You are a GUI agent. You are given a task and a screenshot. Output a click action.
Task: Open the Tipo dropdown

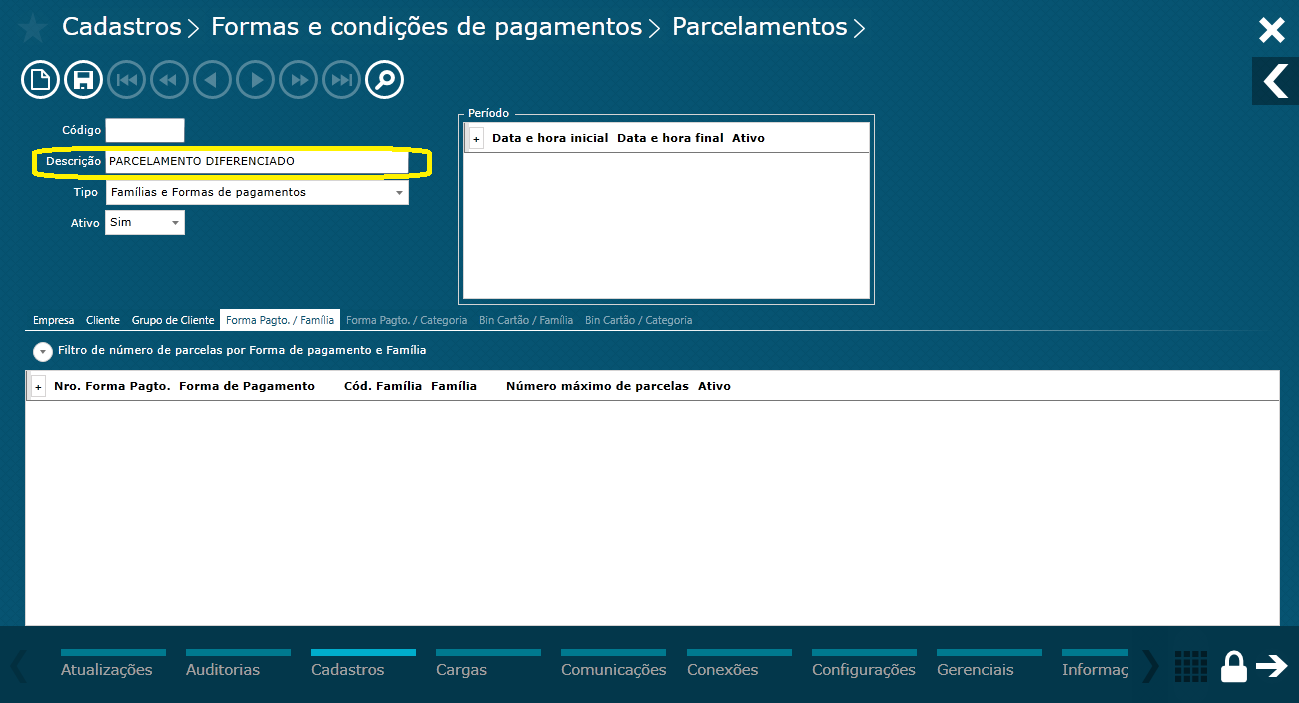point(257,192)
